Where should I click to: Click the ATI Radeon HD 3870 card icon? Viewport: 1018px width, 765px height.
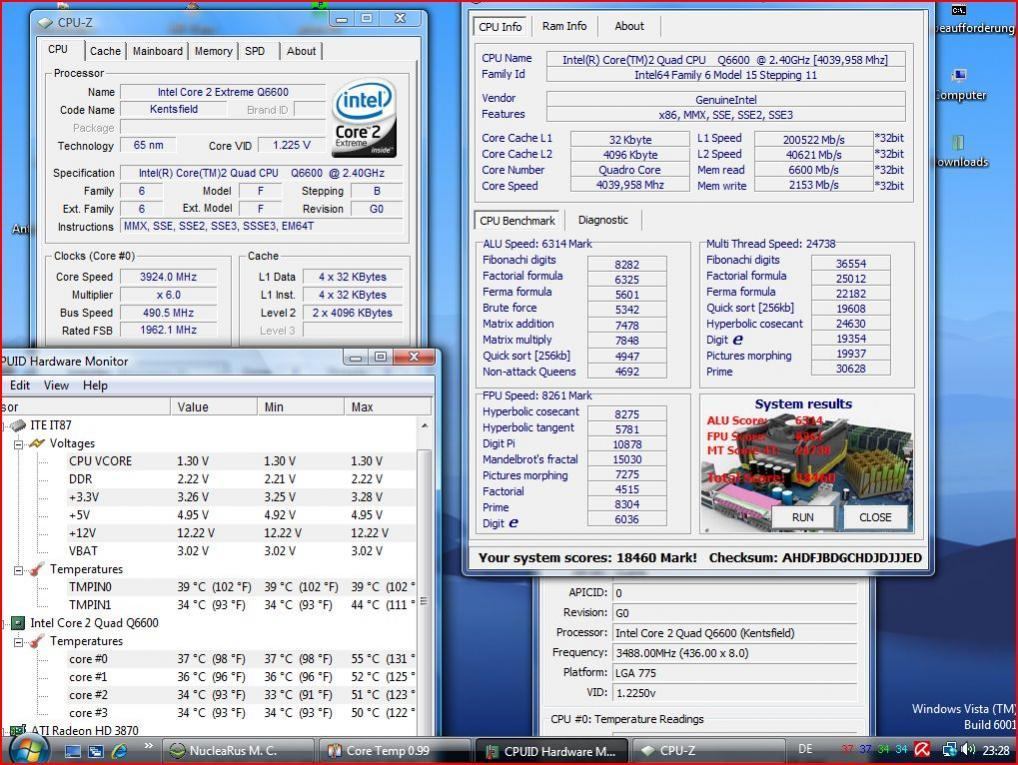18,731
